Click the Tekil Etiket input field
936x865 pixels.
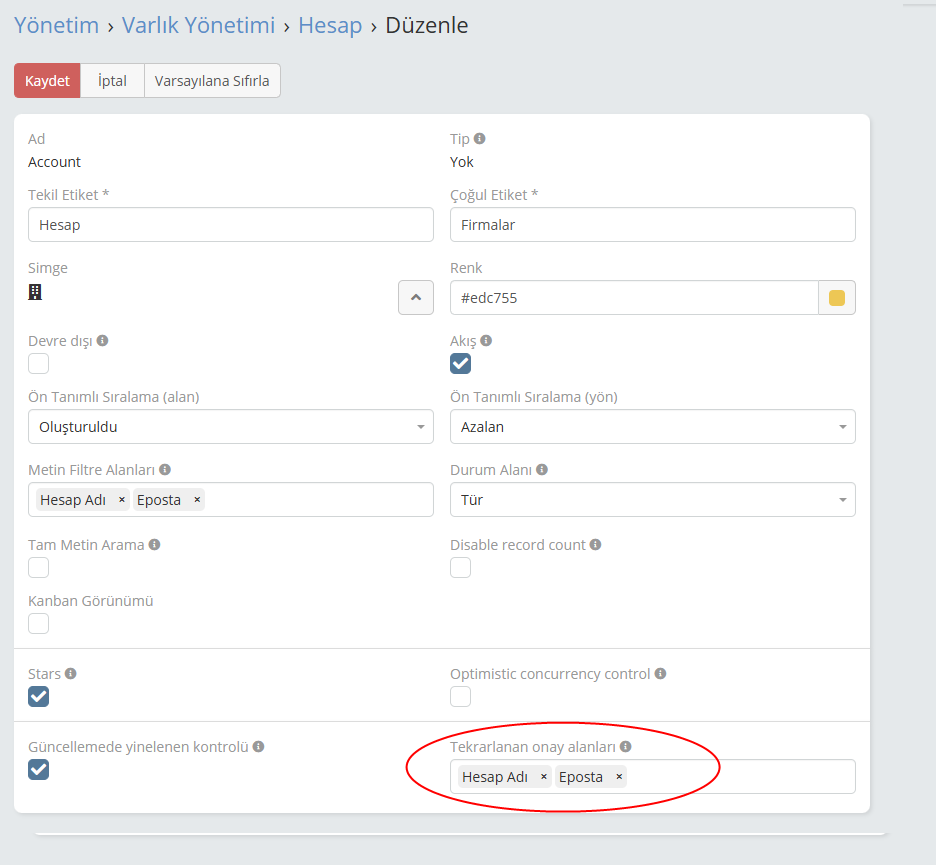231,225
